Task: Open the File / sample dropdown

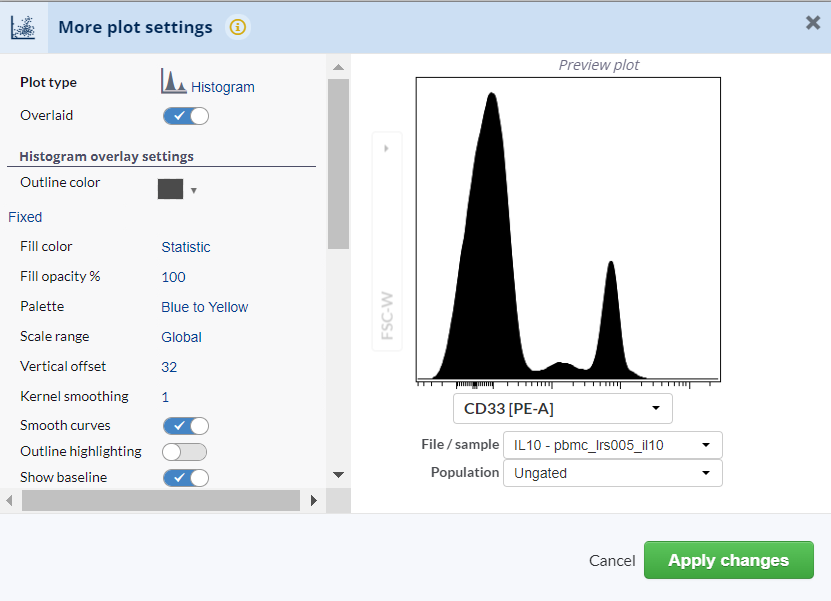Action: click(613, 445)
